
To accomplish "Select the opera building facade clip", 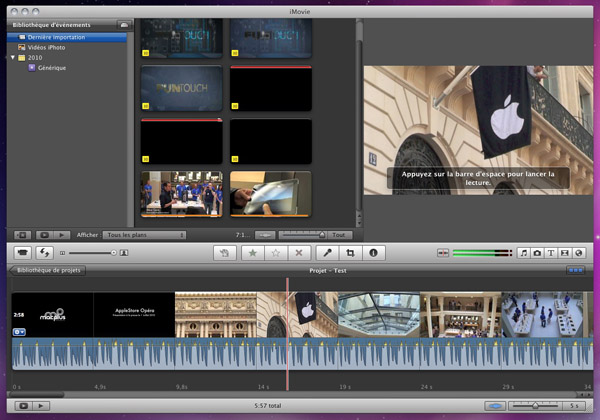I will pyautogui.click(x=216, y=315).
